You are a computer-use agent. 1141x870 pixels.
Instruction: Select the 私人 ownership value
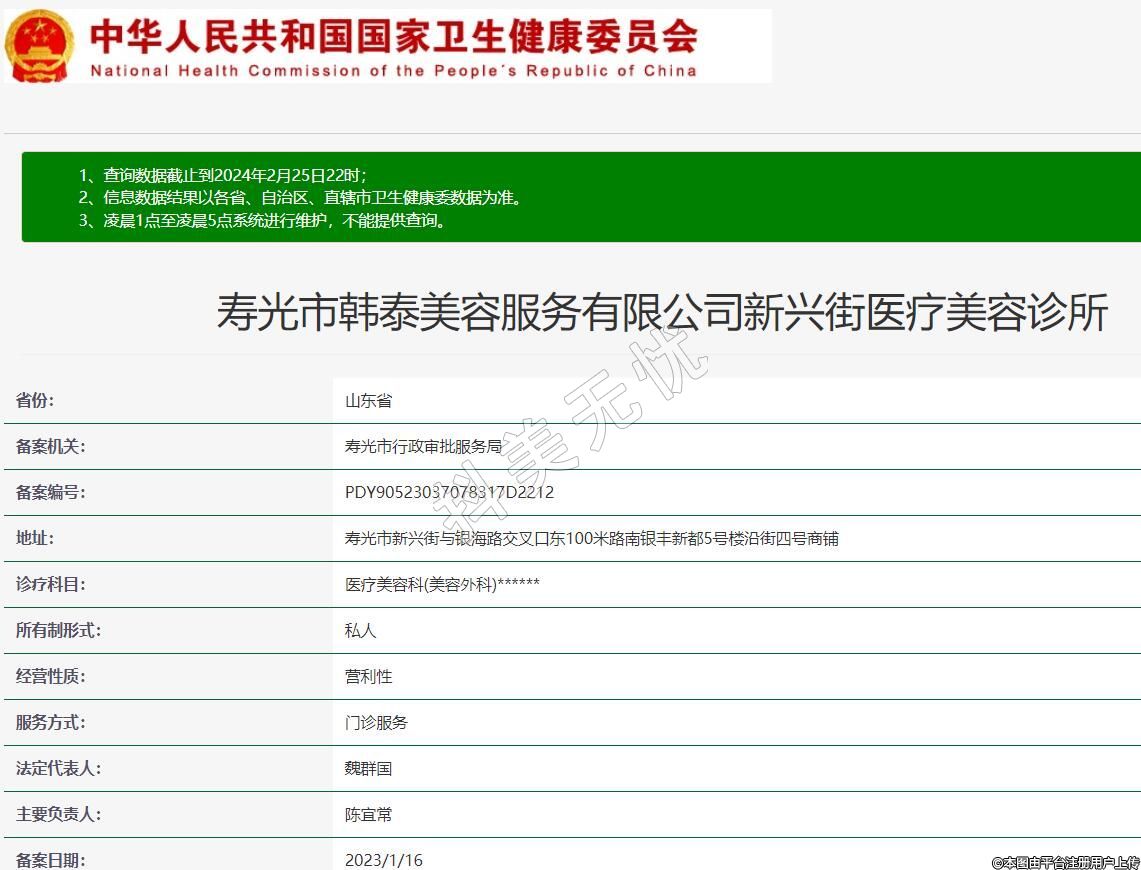pyautogui.click(x=360, y=631)
